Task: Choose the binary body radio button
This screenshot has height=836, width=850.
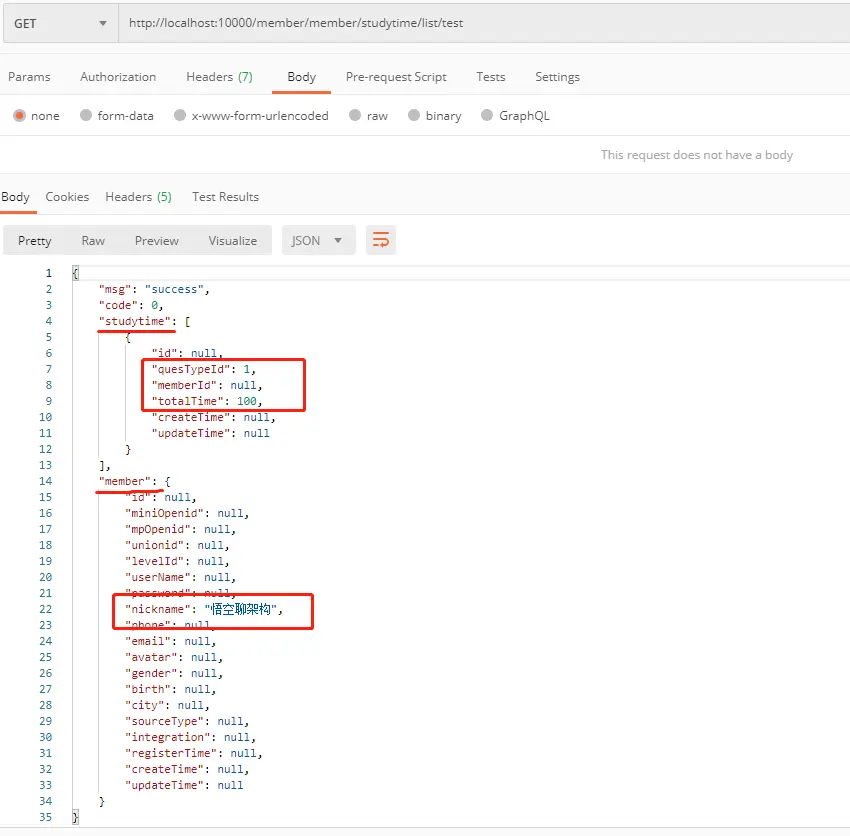Action: (x=414, y=115)
